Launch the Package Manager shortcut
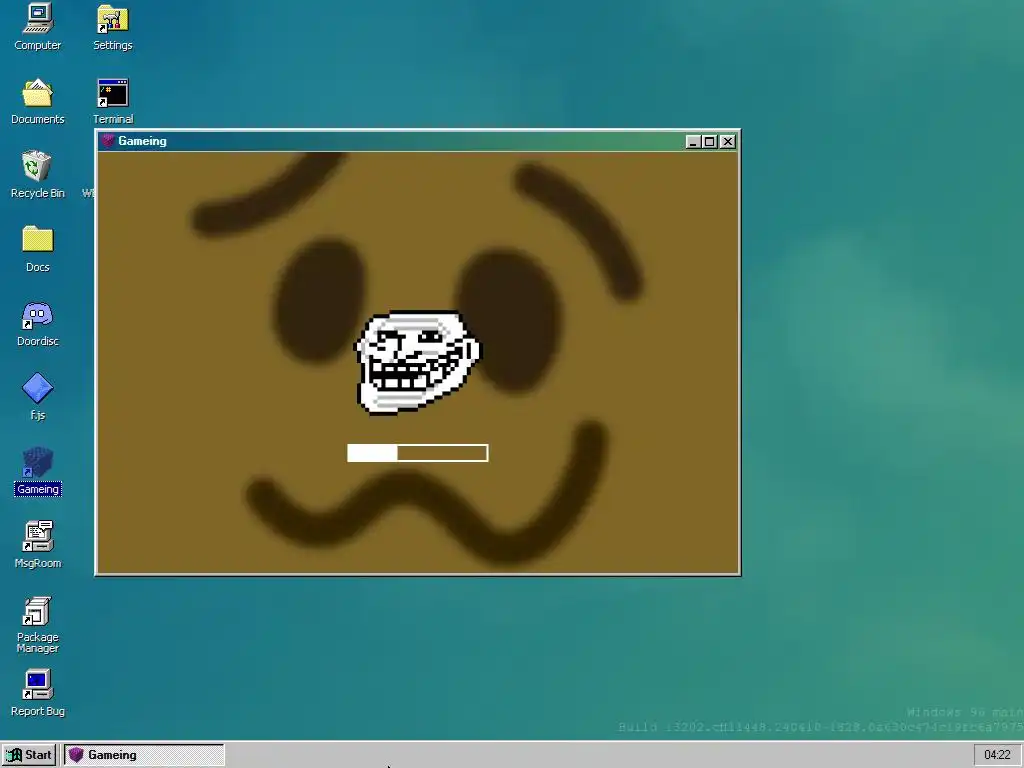Screen dimensions: 1024x768 (x=37, y=624)
